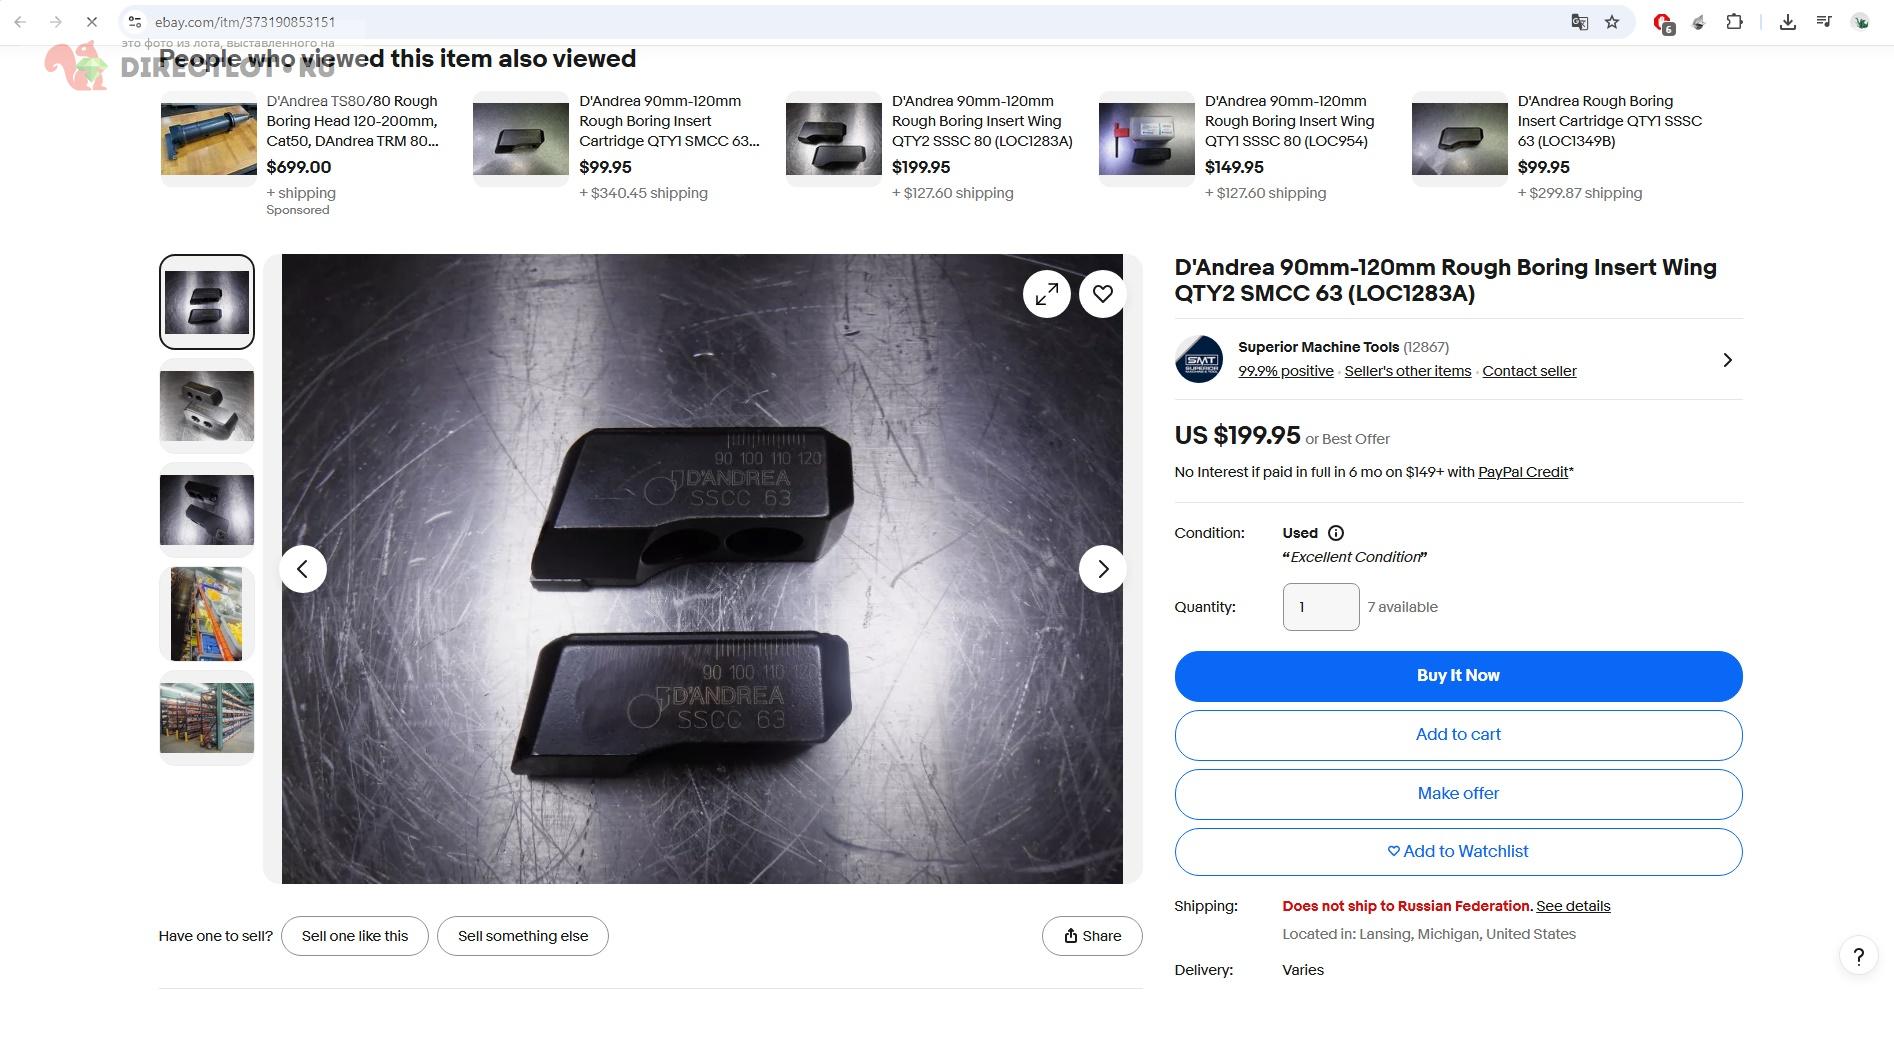This screenshot has height=1045, width=1894.
Task: Open the TS80/80 Rough Boring Head listing
Action: tap(352, 121)
